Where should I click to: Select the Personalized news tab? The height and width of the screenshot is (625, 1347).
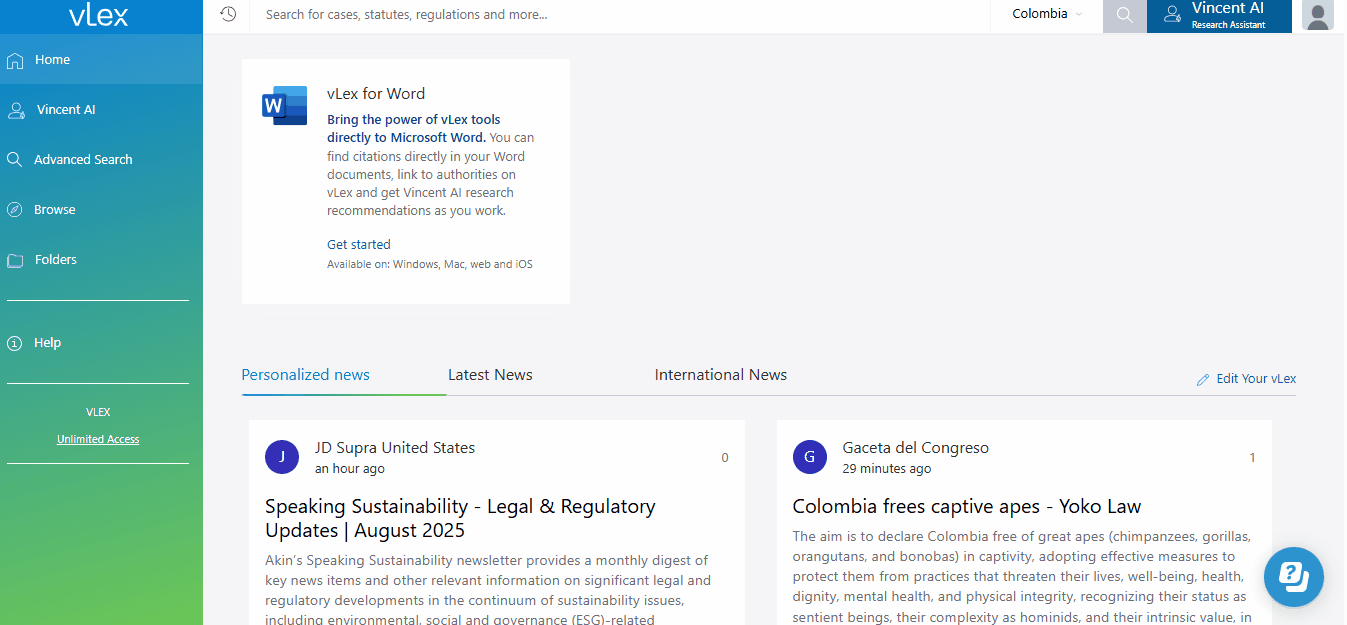306,375
